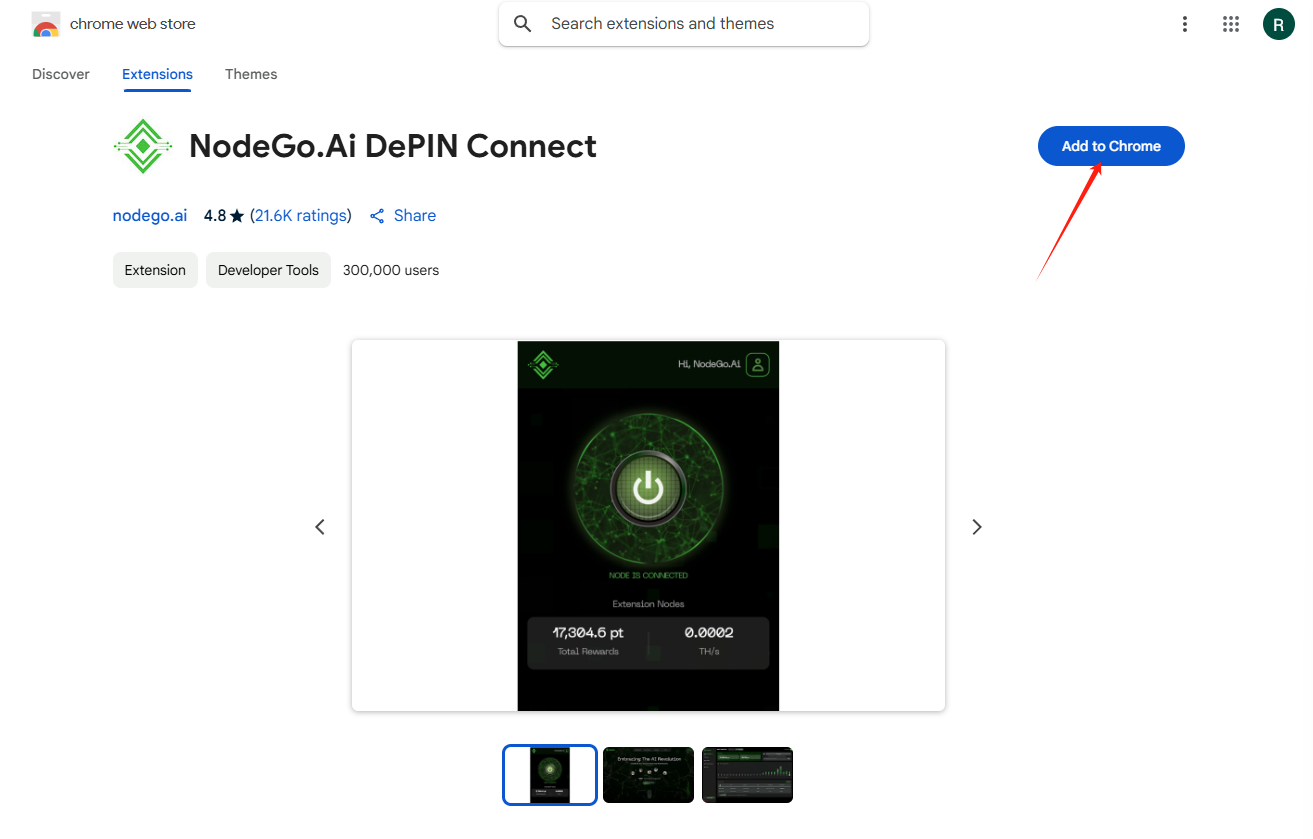Open the nodego.ai developer link
The width and height of the screenshot is (1313, 839).
tap(150, 216)
